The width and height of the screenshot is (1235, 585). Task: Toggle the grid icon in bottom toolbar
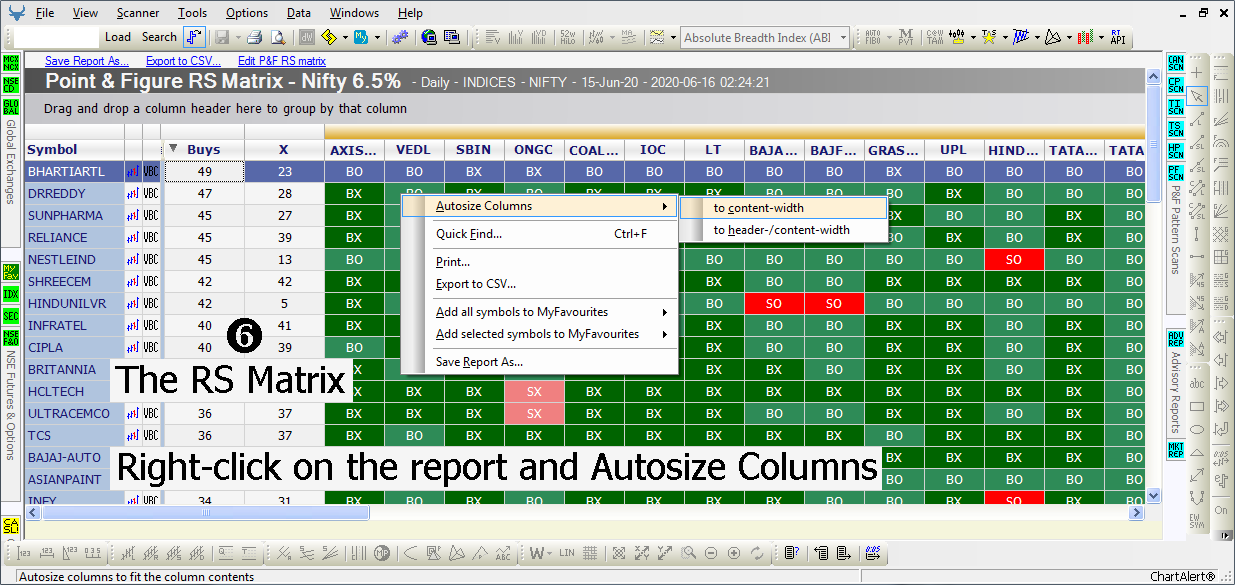(x=591, y=552)
